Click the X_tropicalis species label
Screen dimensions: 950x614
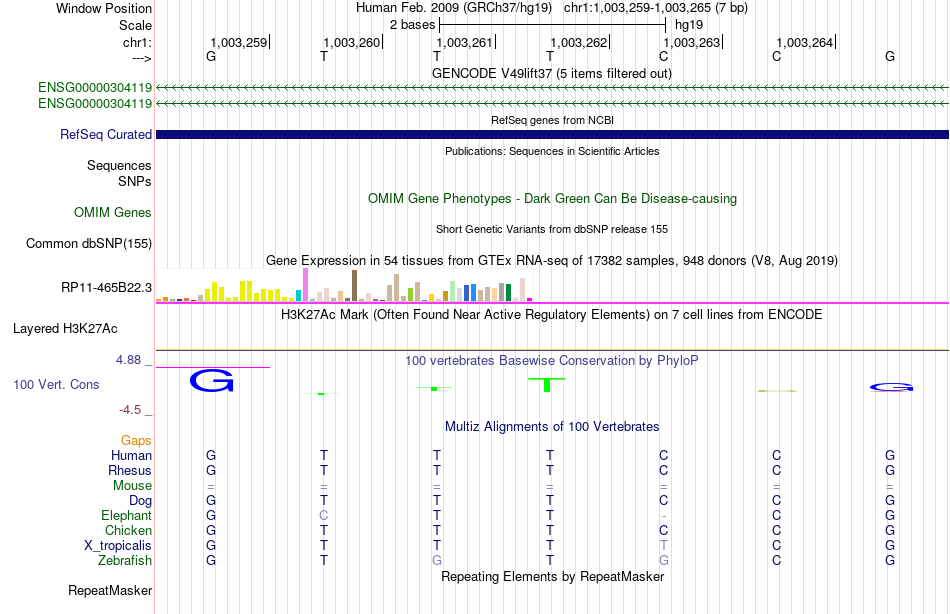point(118,546)
